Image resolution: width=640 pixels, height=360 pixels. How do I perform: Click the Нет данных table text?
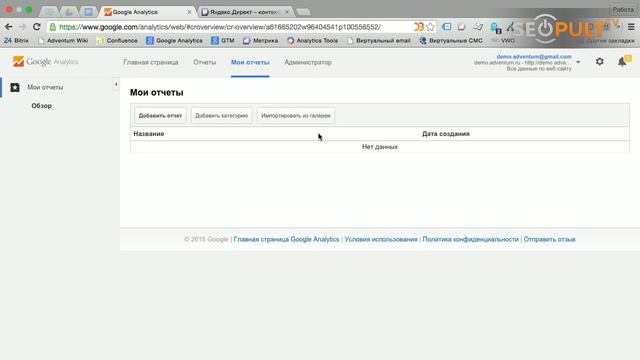(x=380, y=147)
